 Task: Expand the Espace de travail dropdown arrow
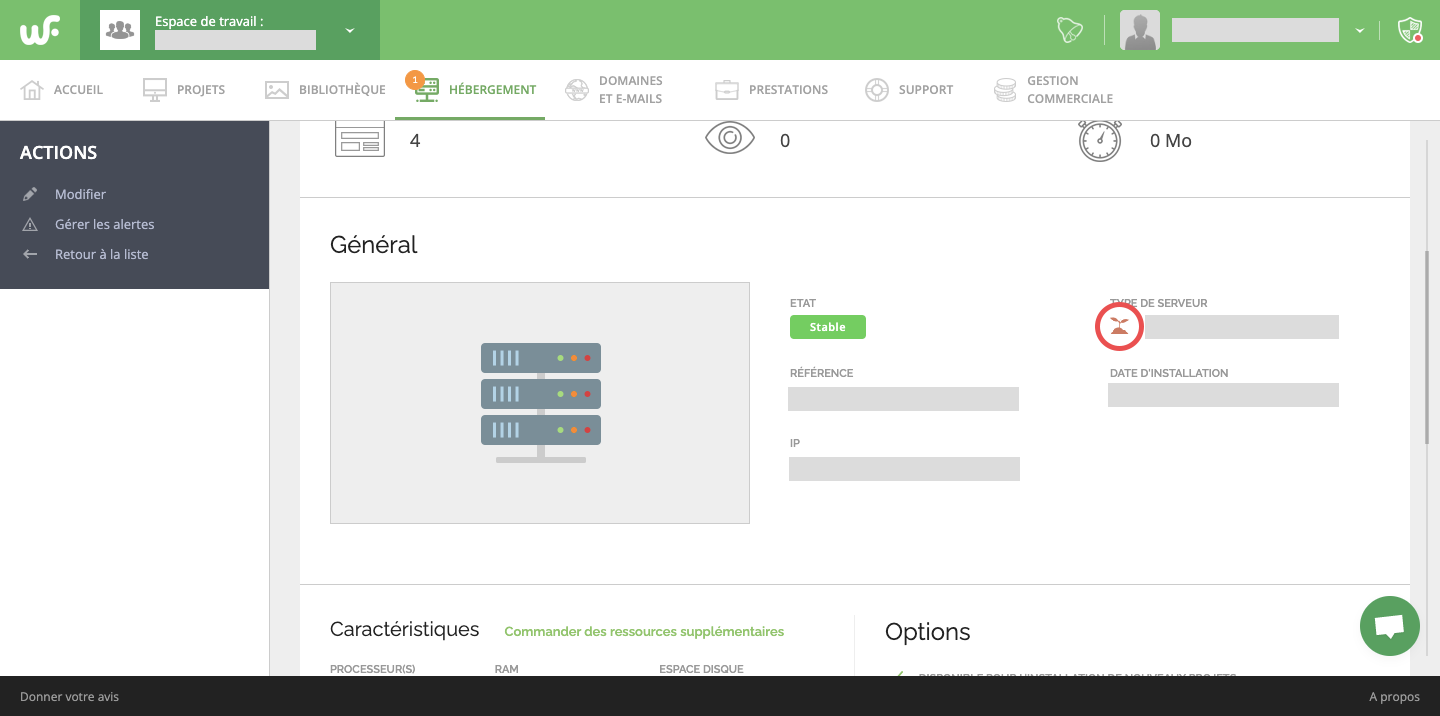pyautogui.click(x=350, y=31)
